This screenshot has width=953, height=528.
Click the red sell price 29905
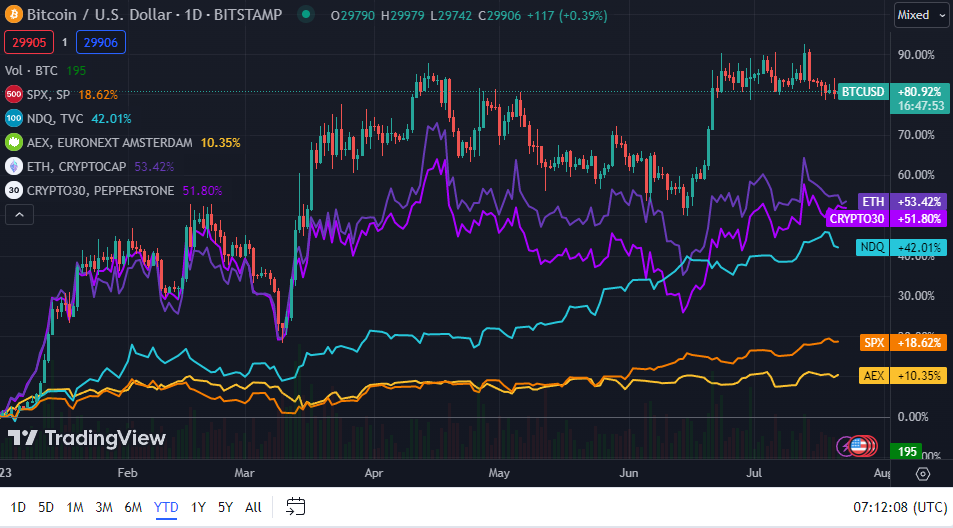click(29, 43)
